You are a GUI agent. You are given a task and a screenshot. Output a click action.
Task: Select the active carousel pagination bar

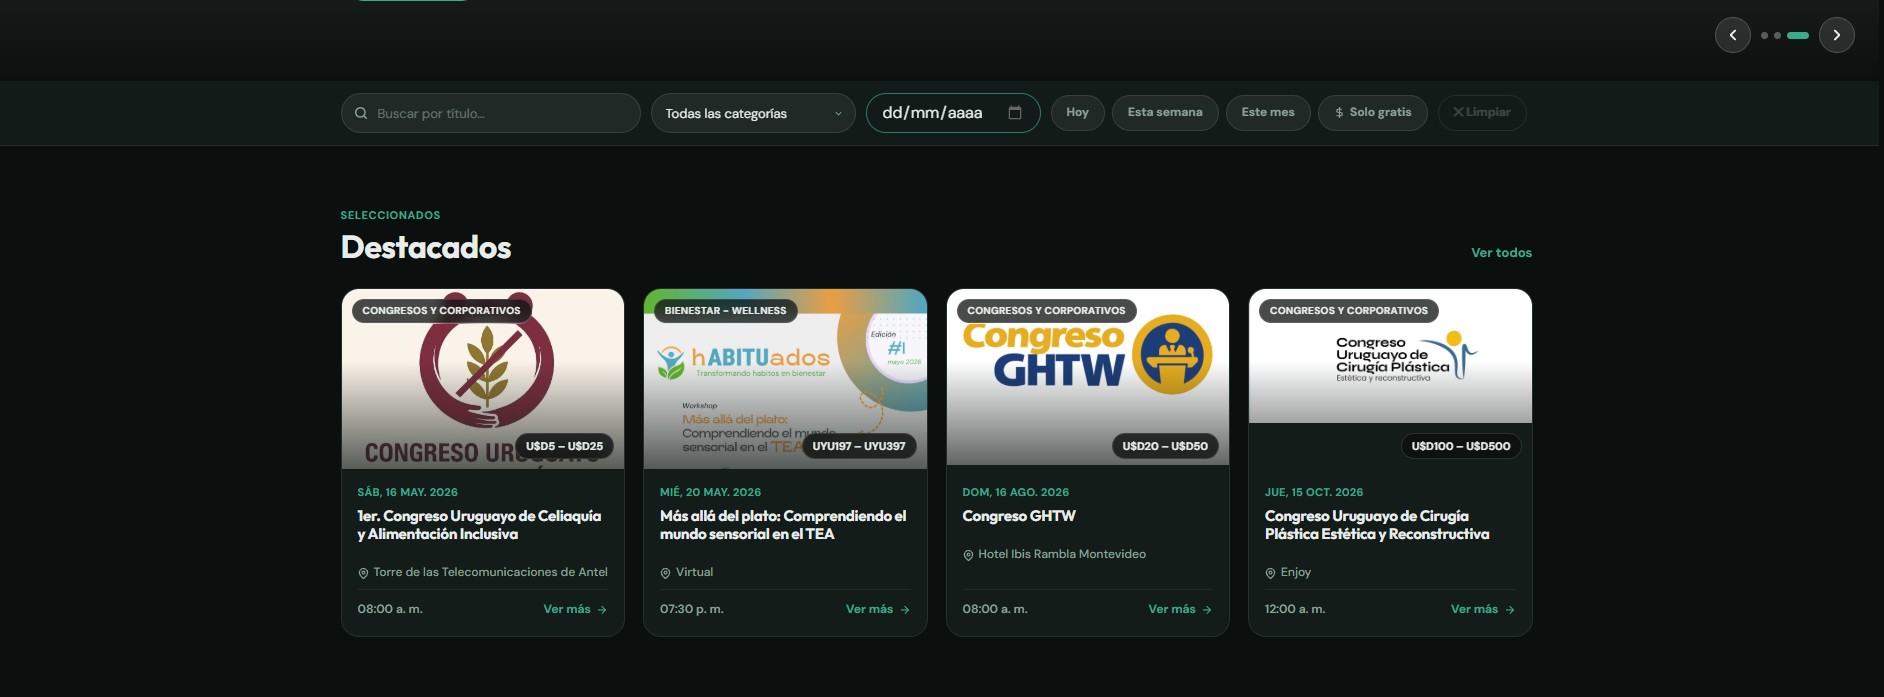point(1797,35)
